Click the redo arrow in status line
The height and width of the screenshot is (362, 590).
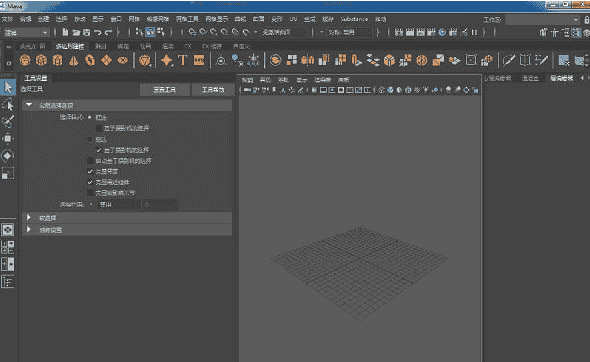108,32
